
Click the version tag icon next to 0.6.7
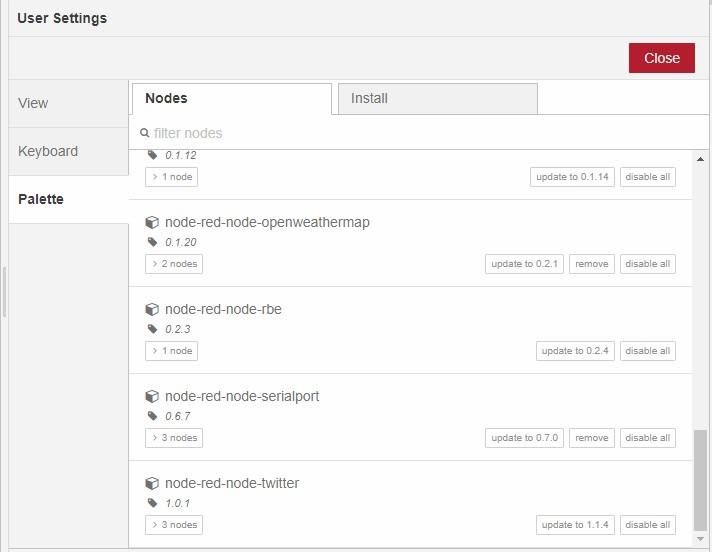153,416
